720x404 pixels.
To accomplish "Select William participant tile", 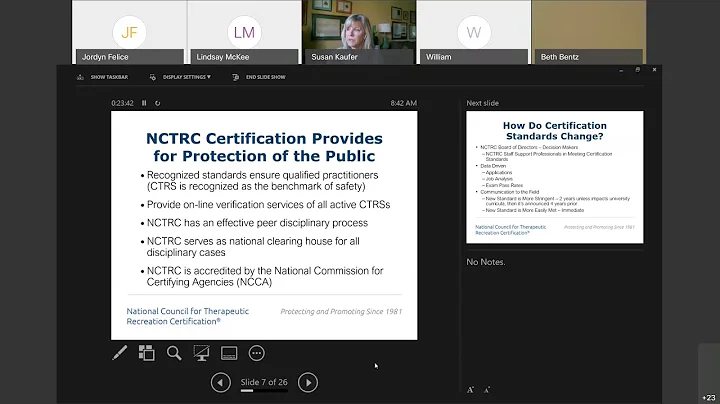I will [474, 32].
